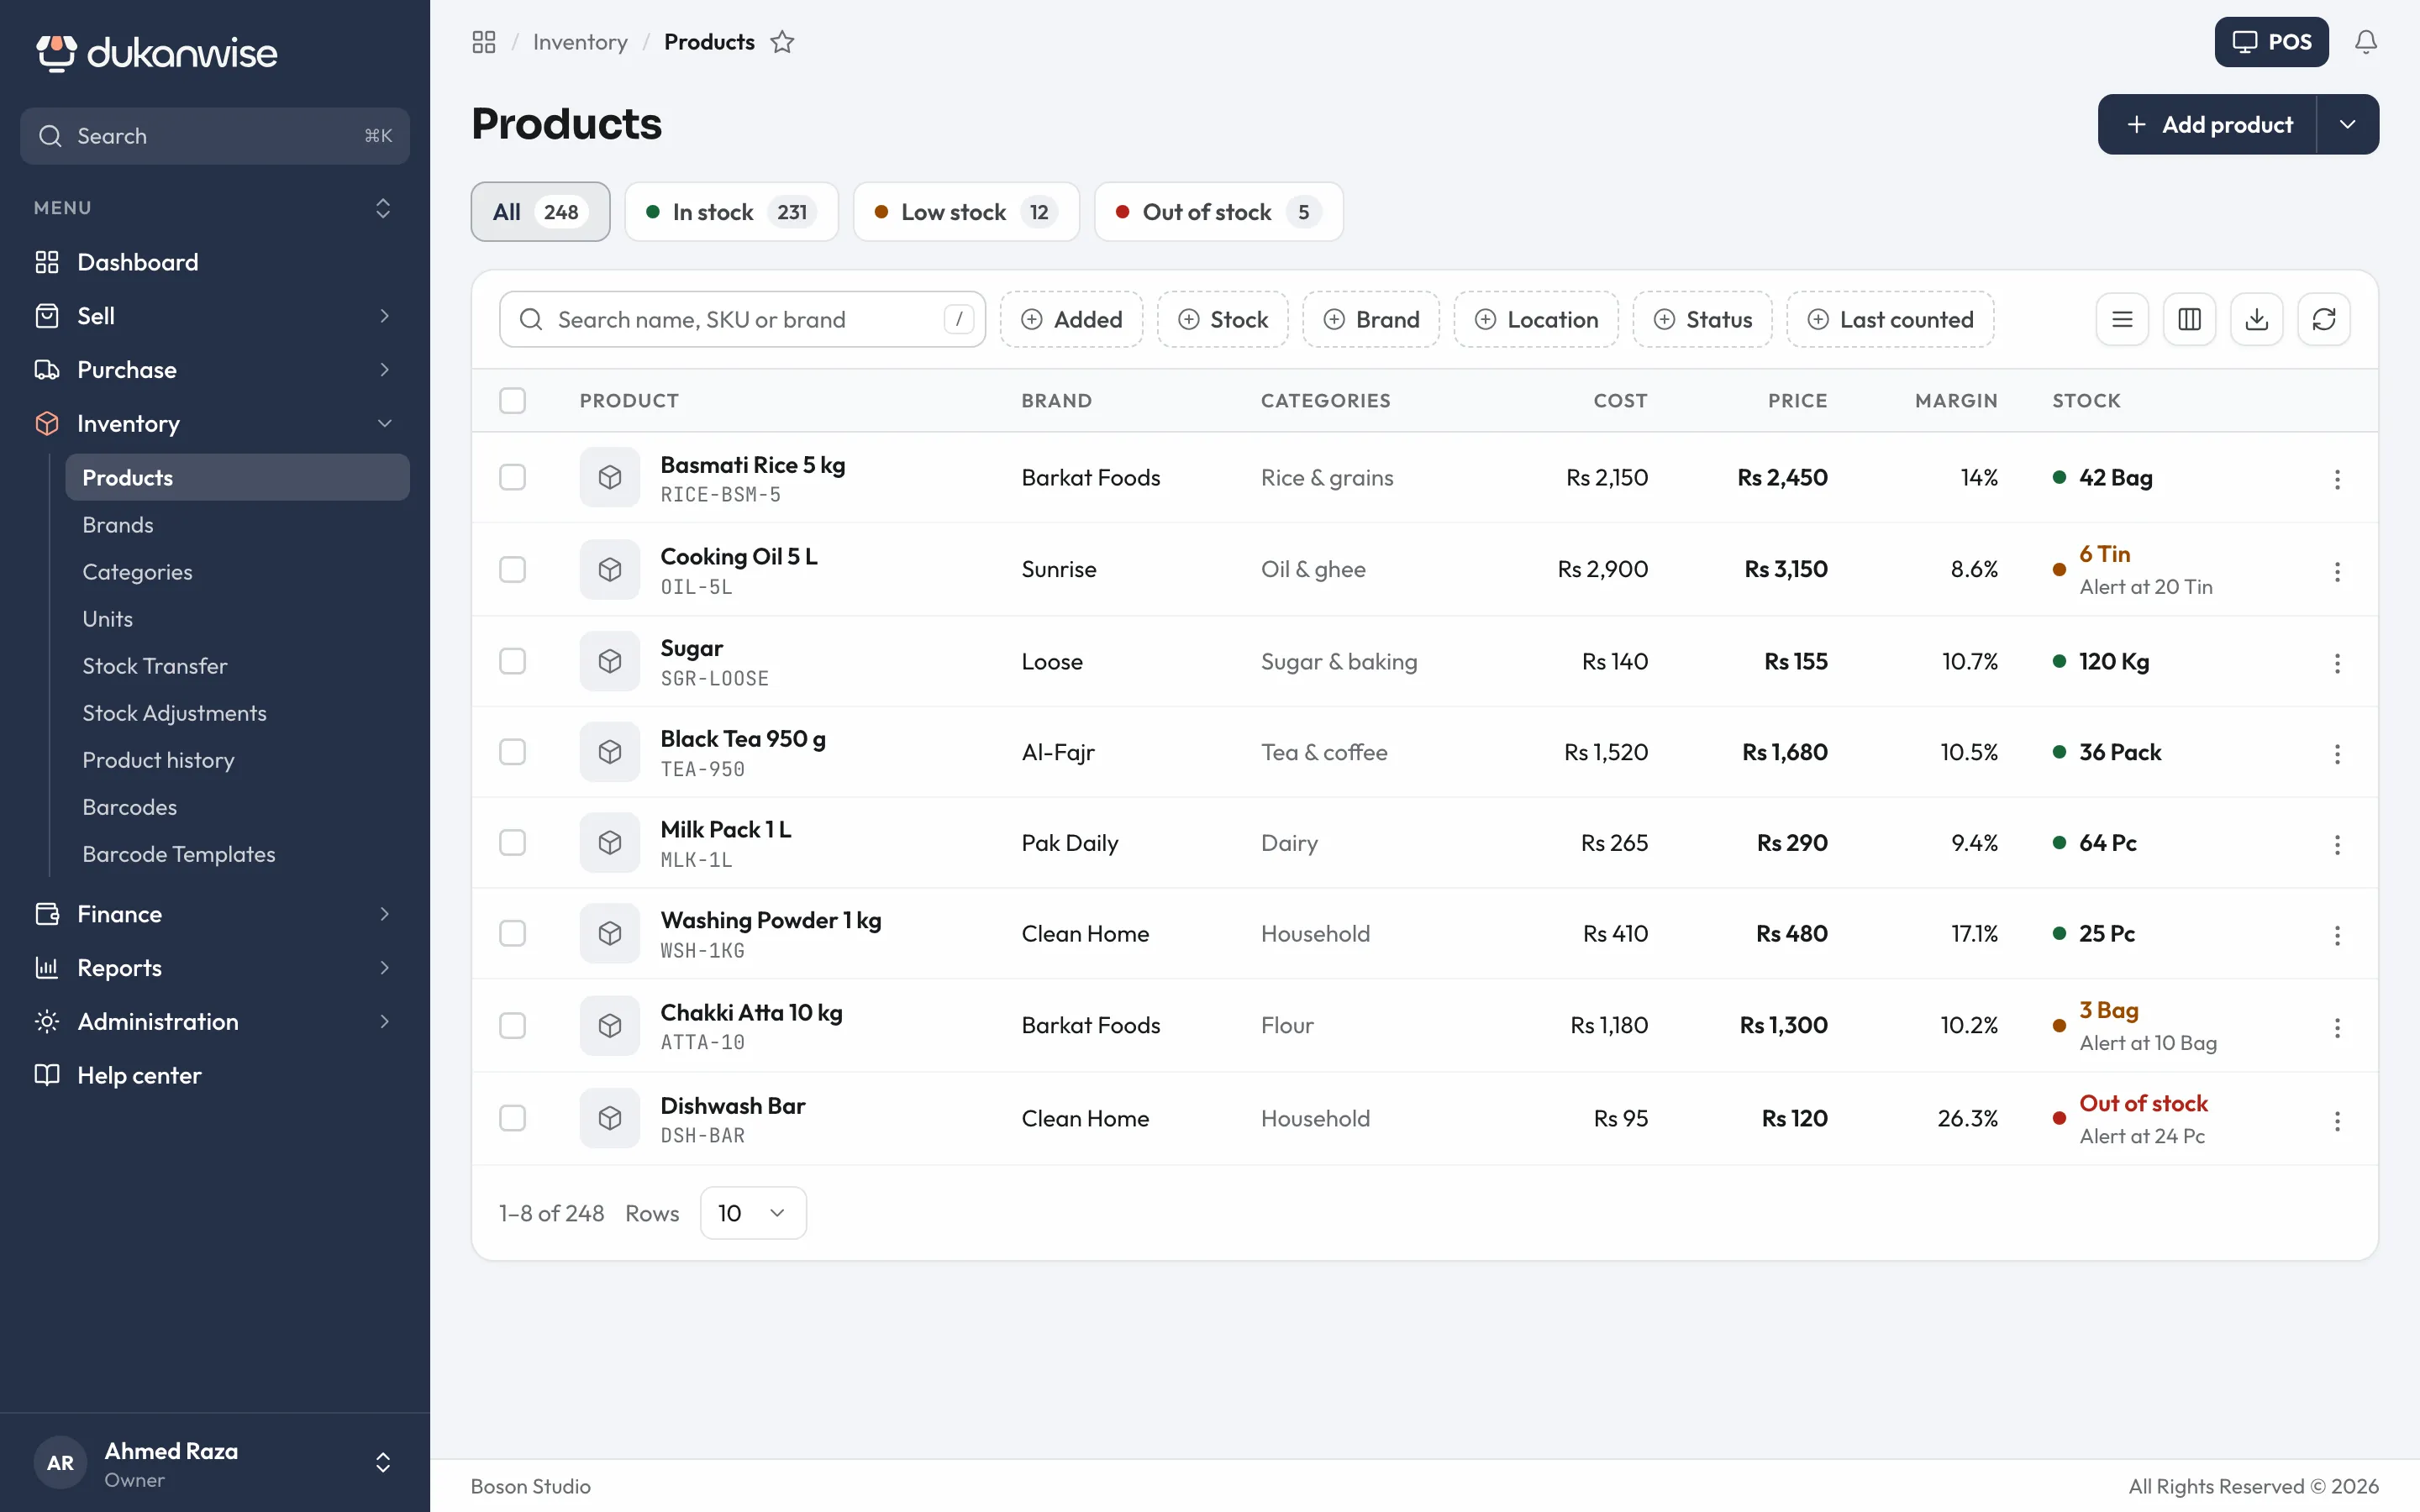The height and width of the screenshot is (1512, 2420).
Task: Select the Out of stock tab
Action: (1218, 212)
